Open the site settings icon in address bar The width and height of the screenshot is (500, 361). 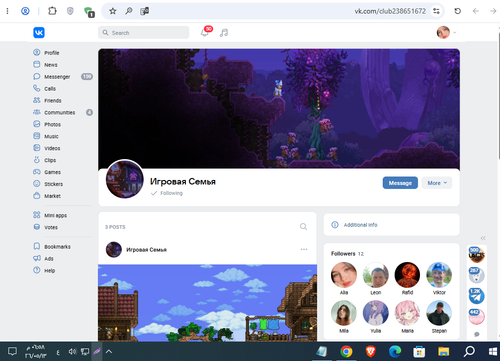click(x=436, y=11)
